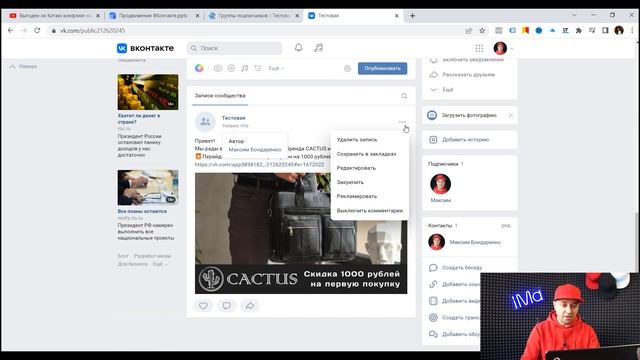
Task: Open the post link vk.com/app5898182
Action: click(259, 164)
